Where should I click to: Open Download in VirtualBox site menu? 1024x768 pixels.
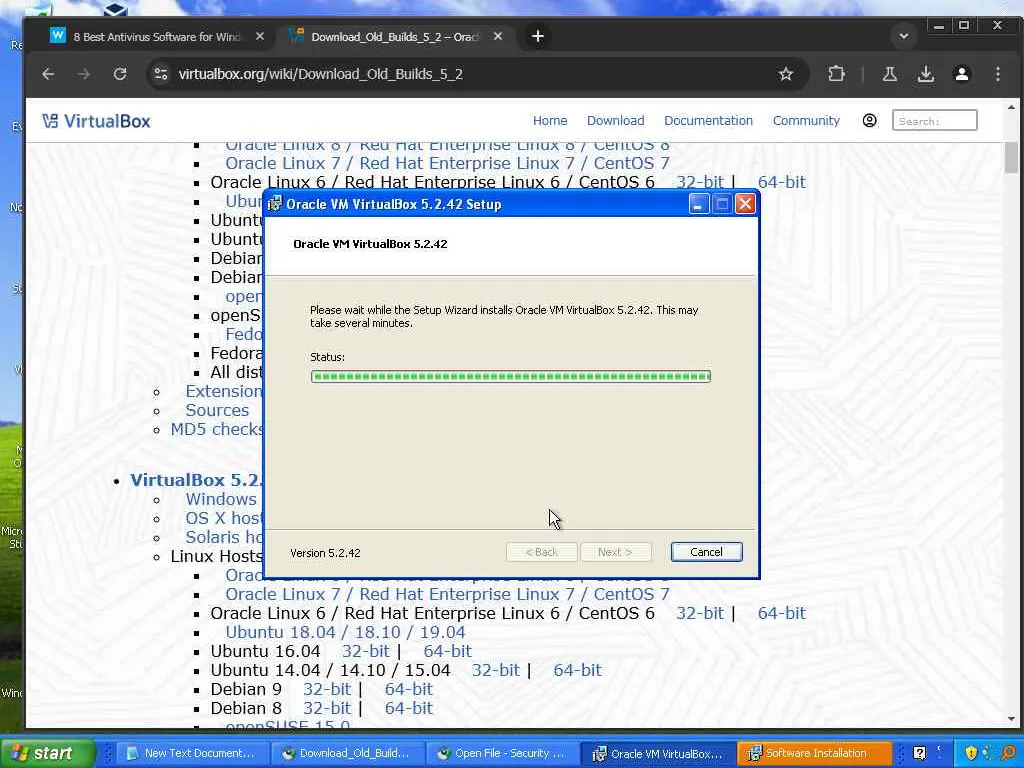click(x=615, y=121)
